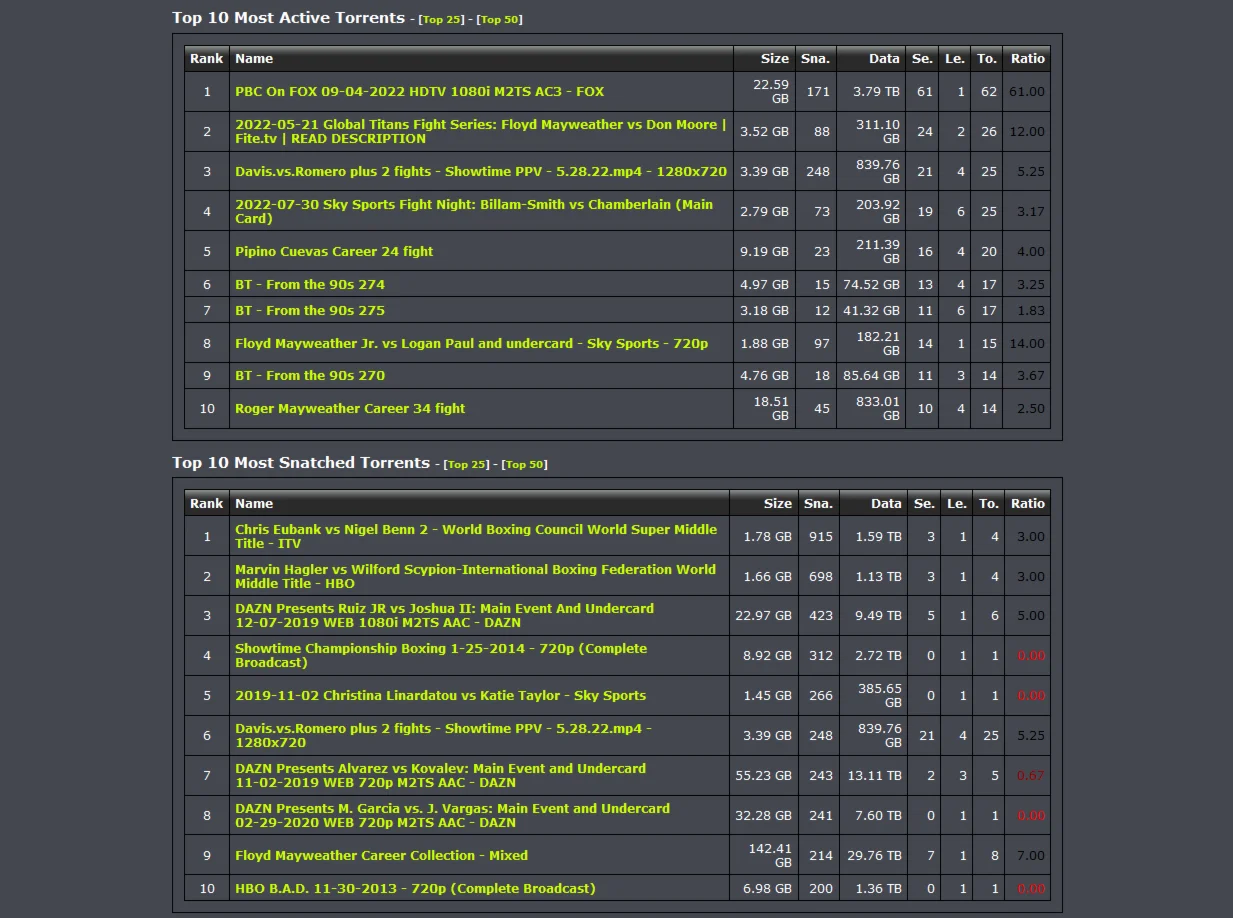Open Christina Linardatou vs Katie Taylor torrent

point(440,695)
